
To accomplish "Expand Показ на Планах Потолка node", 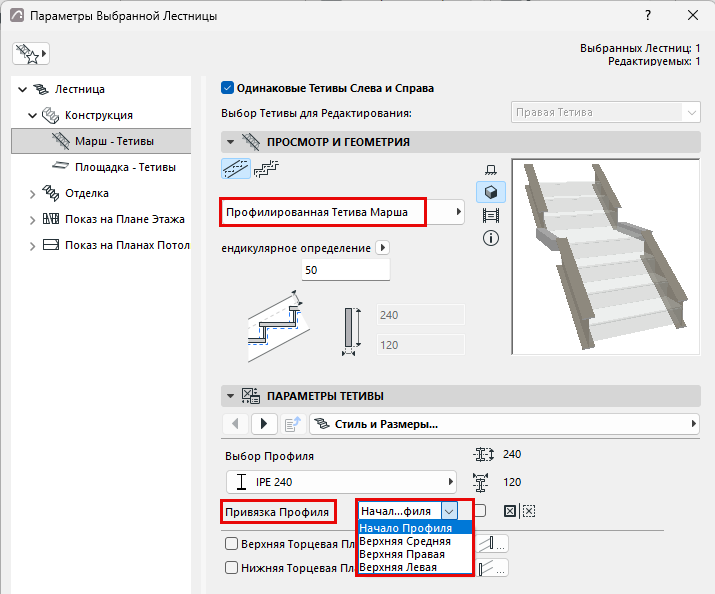I will click(x=32, y=246).
